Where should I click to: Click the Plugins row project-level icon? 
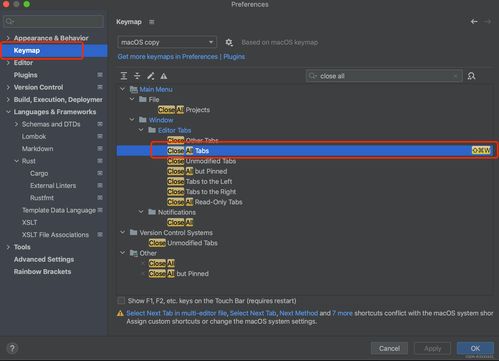click(100, 75)
